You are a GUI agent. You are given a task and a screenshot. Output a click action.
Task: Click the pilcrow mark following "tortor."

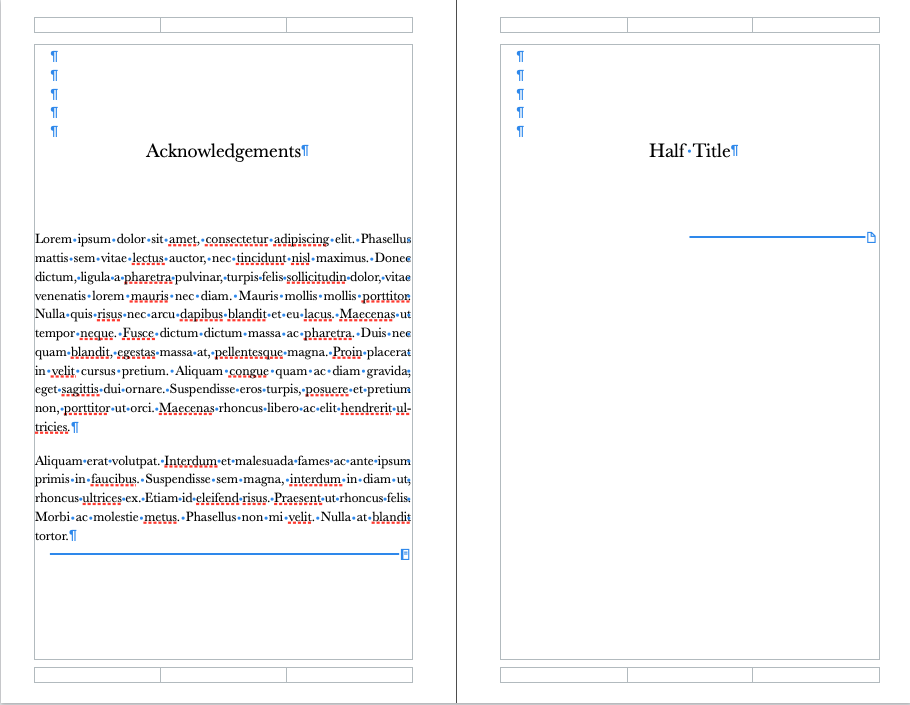pos(71,535)
